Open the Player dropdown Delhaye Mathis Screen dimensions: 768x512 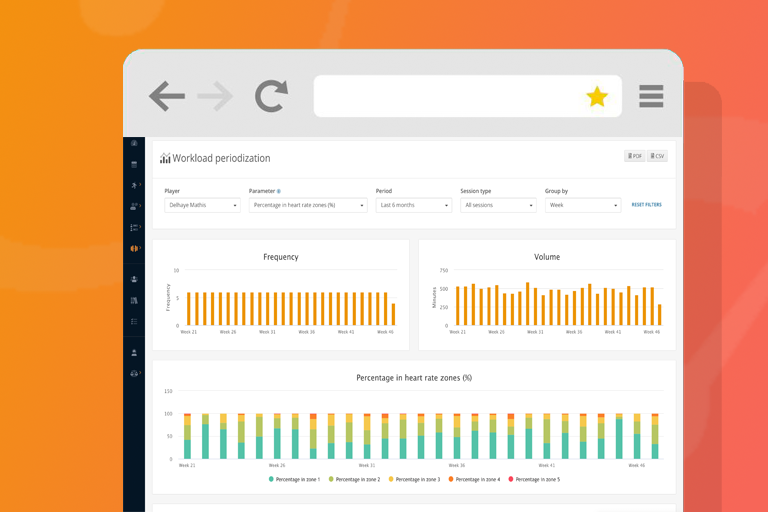202,205
